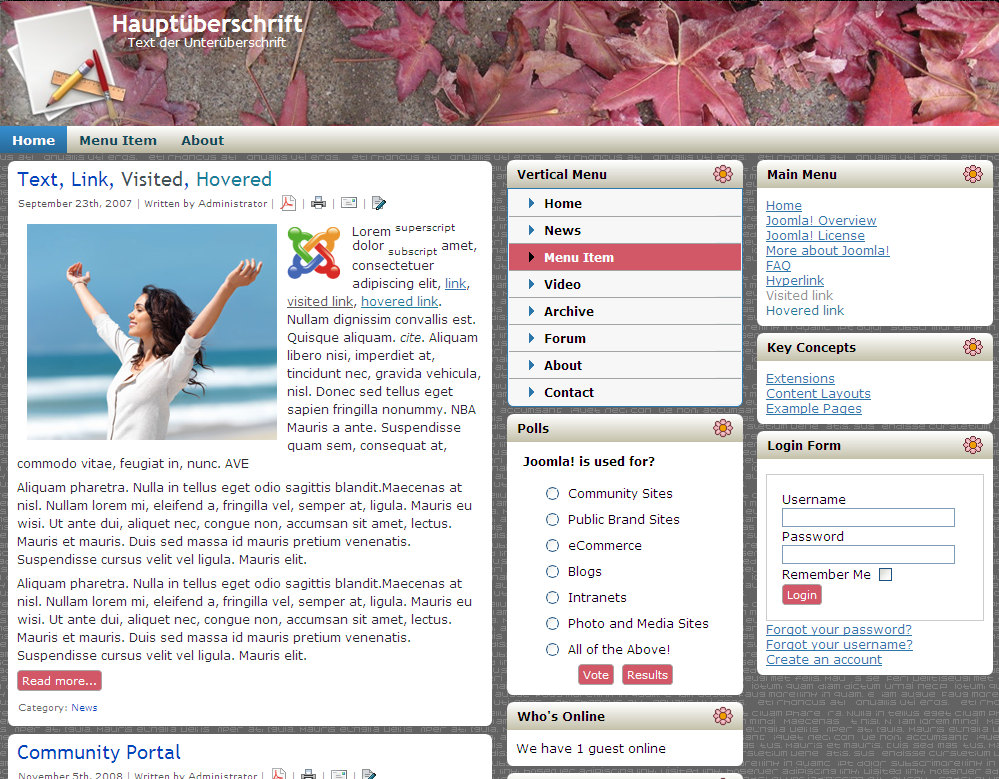Open the Forgot your username? link
Image resolution: width=999 pixels, height=779 pixels.
pos(839,645)
